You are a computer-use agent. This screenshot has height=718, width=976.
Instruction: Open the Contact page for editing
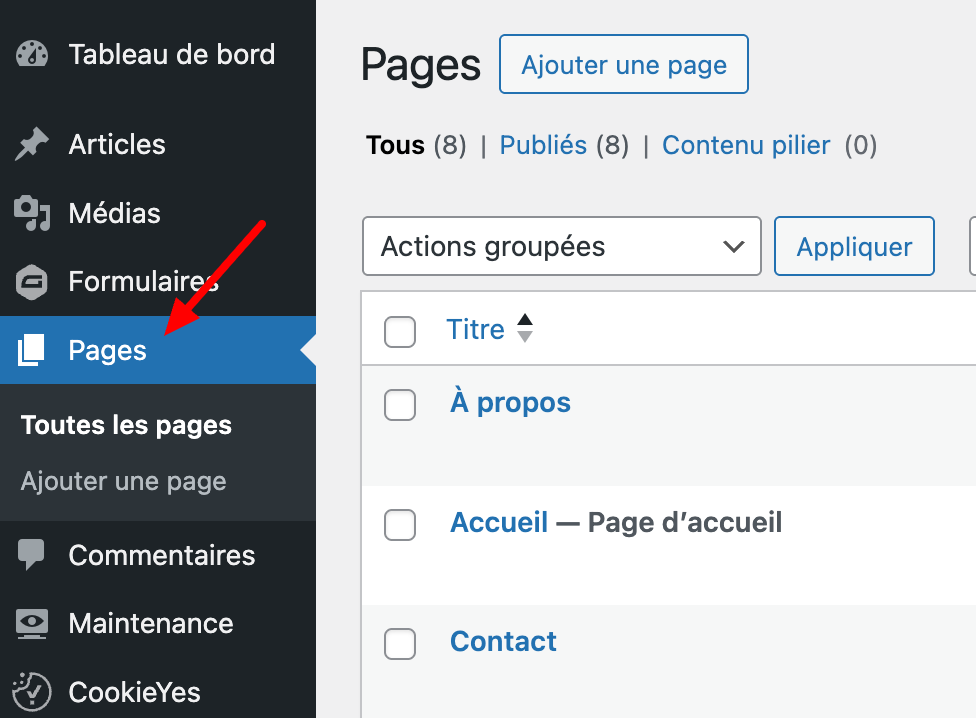click(x=503, y=641)
